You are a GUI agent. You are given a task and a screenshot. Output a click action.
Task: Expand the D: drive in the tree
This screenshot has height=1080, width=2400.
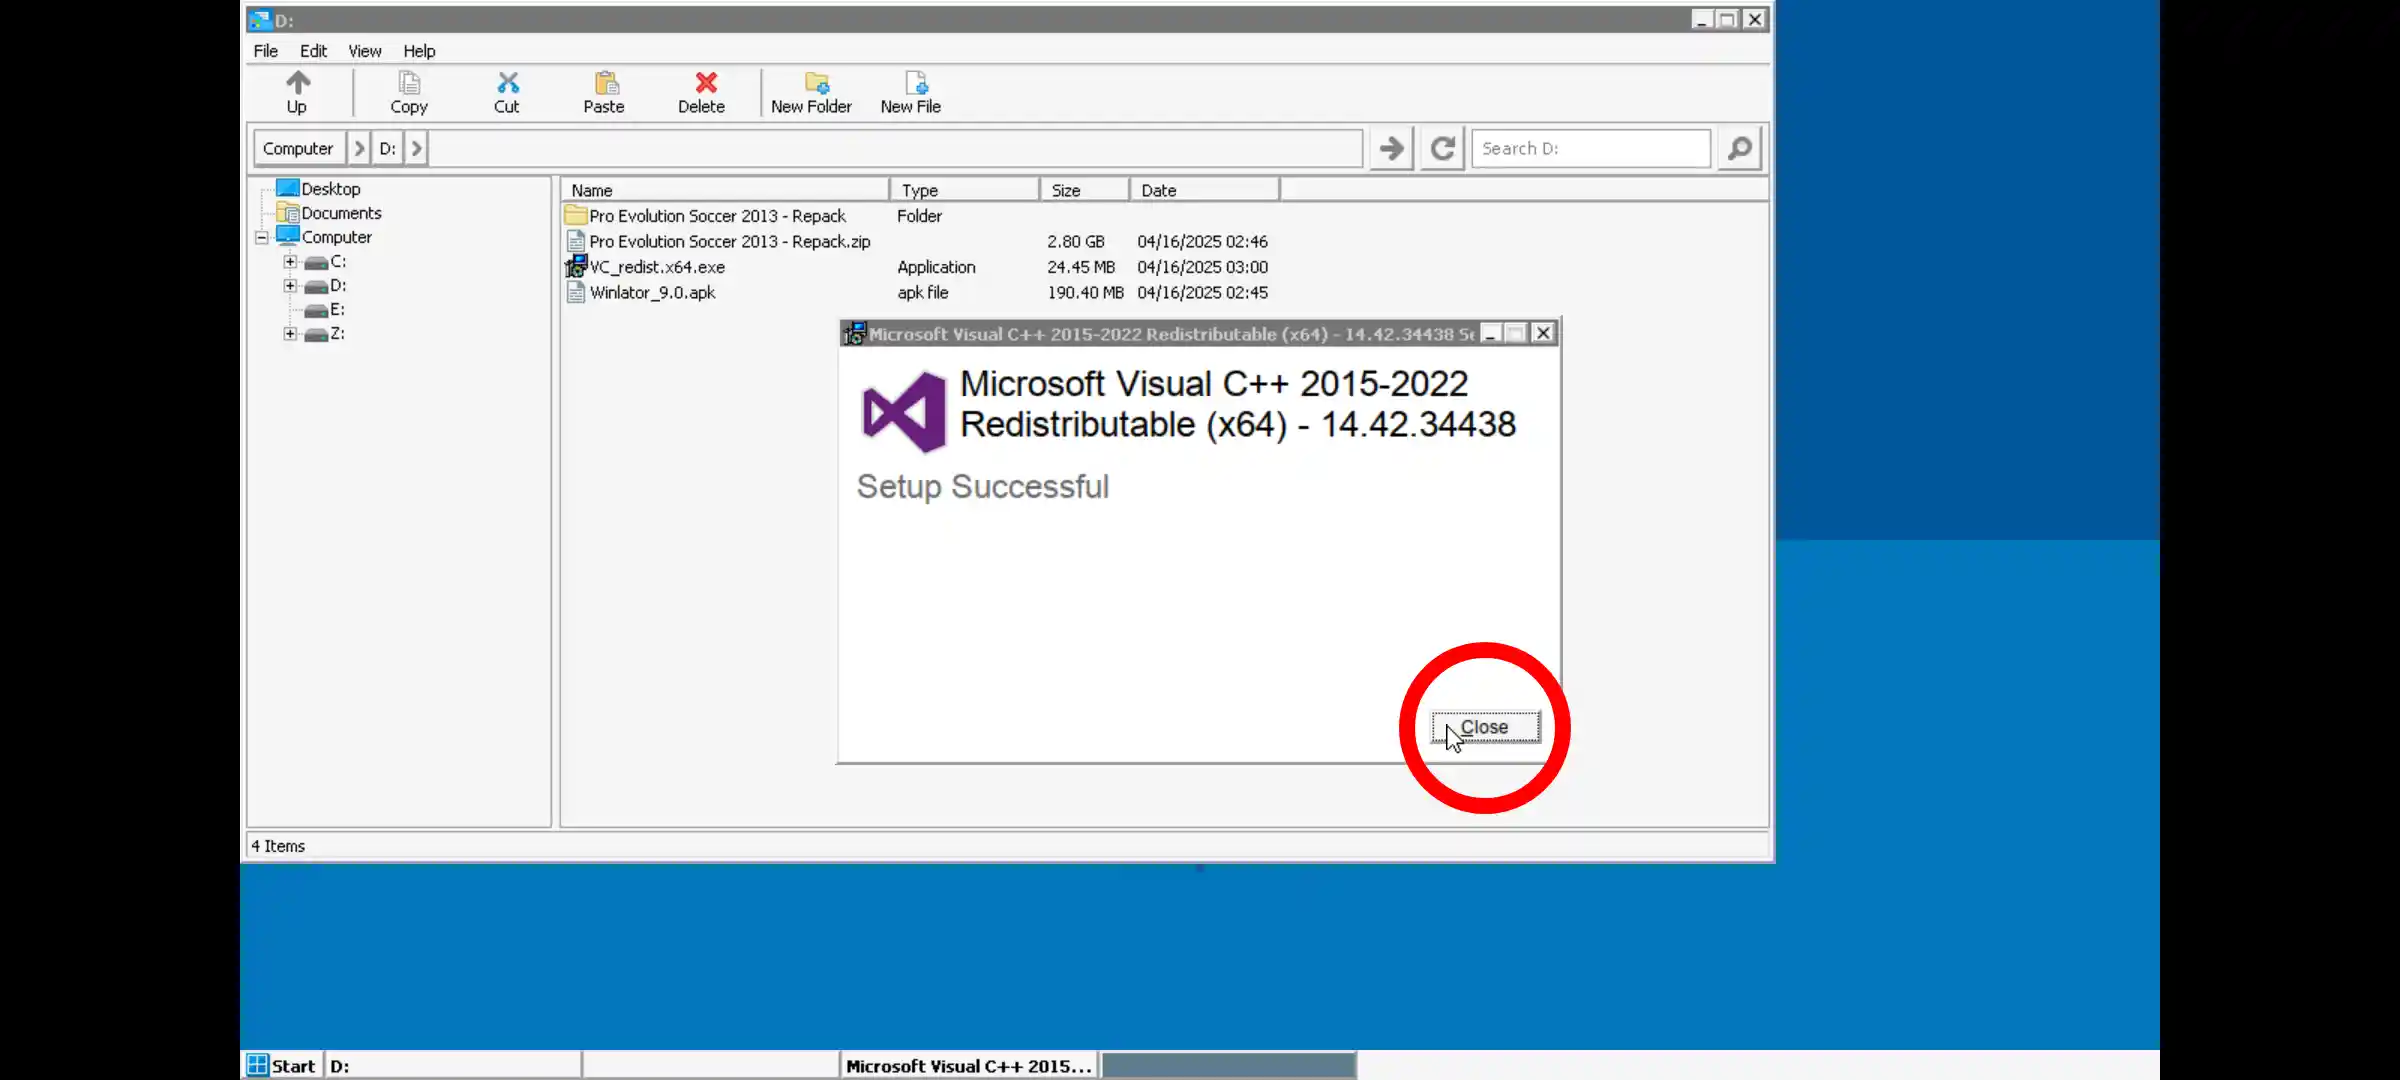289,285
